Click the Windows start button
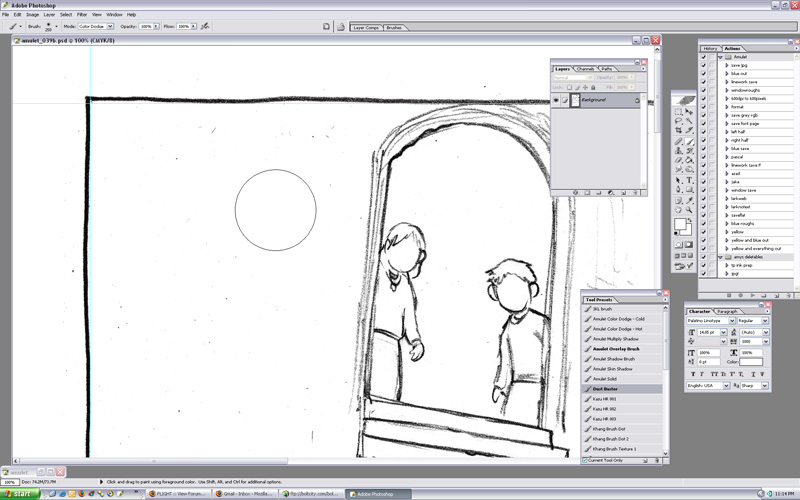This screenshot has width=800, height=500. click(x=19, y=494)
